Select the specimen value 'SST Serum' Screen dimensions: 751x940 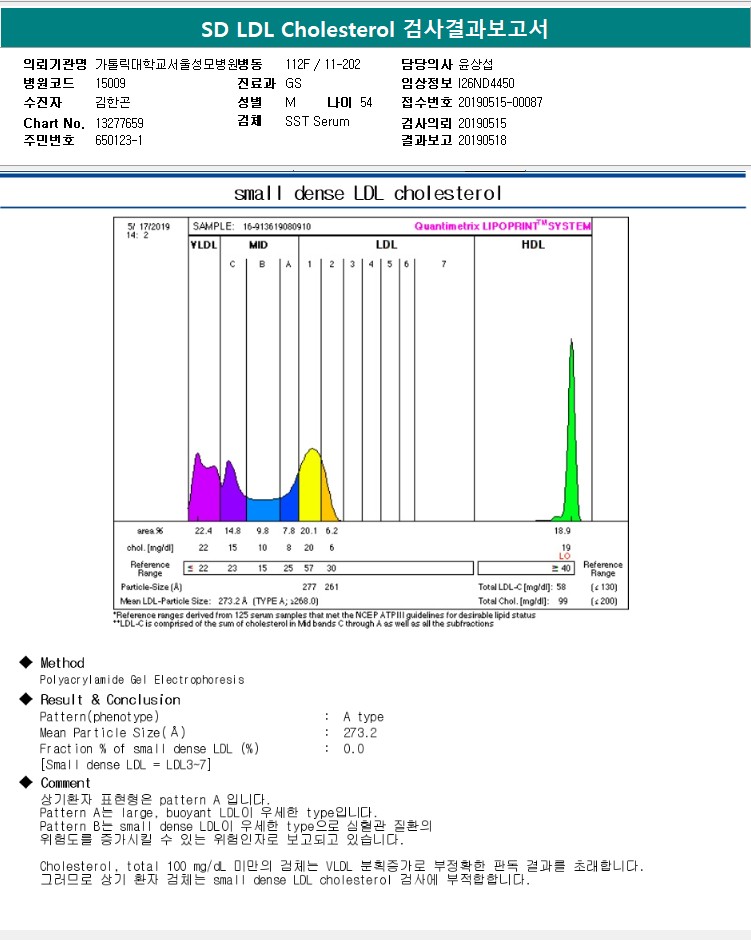point(317,122)
